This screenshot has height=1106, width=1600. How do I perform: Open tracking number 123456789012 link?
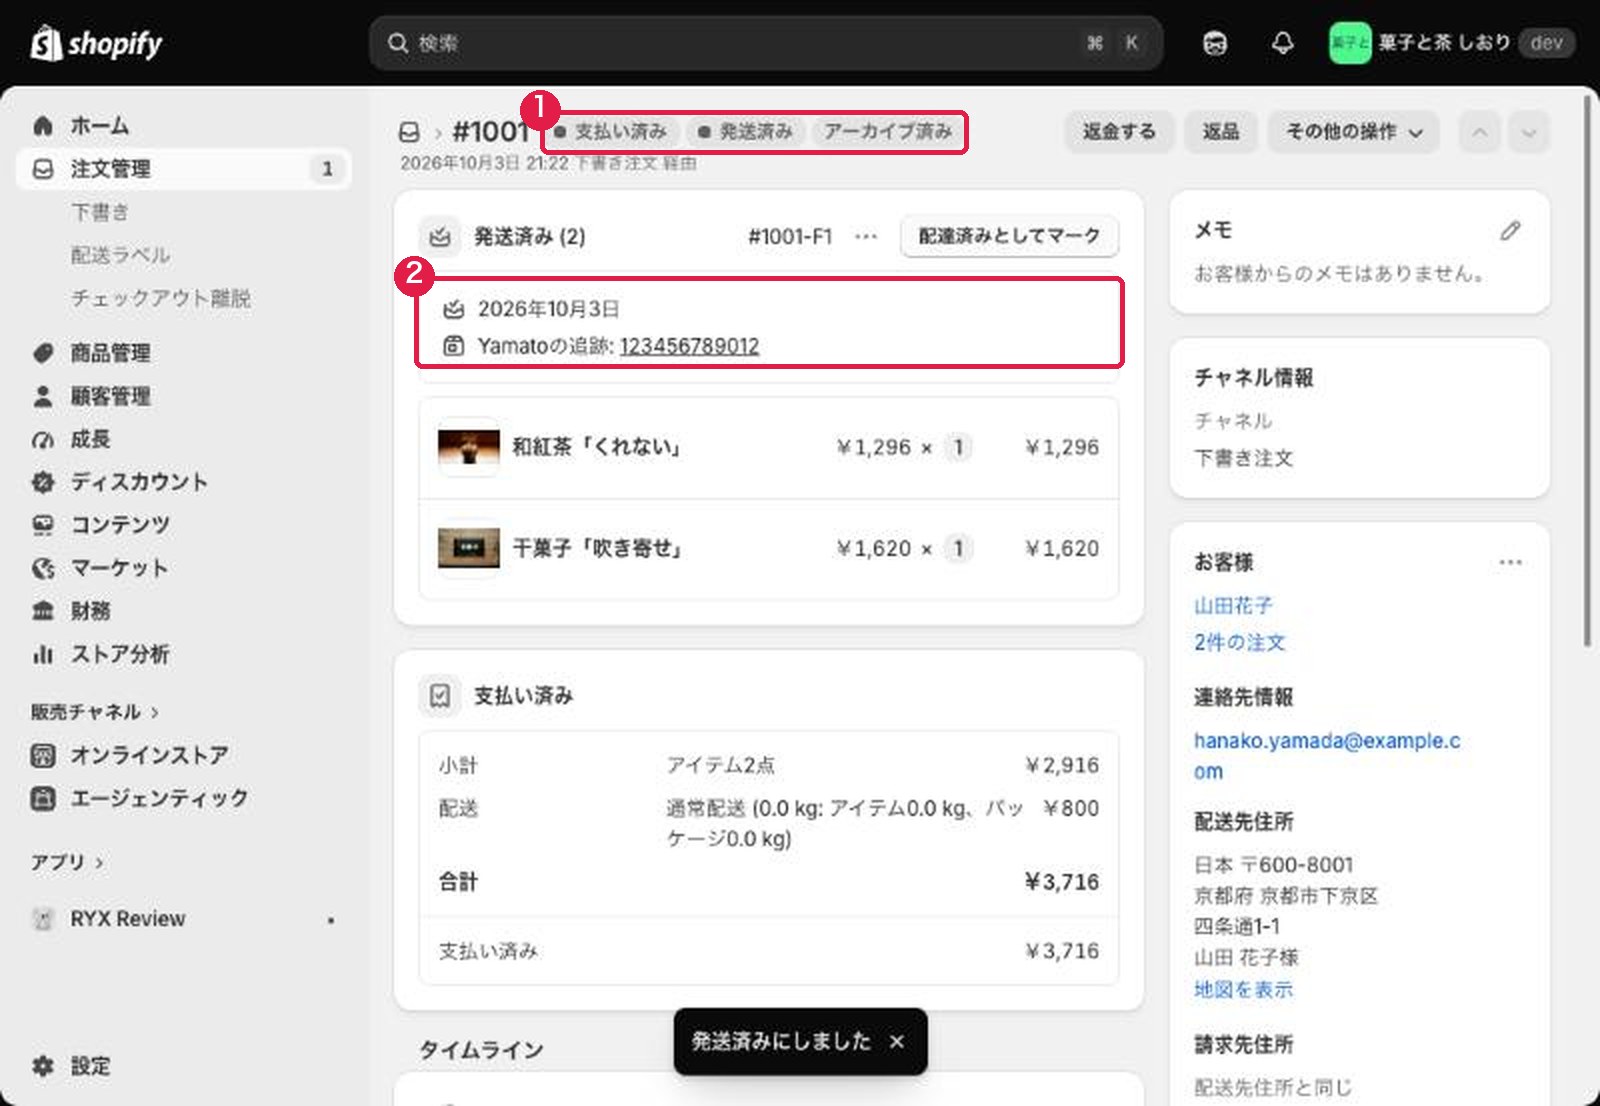tap(689, 346)
